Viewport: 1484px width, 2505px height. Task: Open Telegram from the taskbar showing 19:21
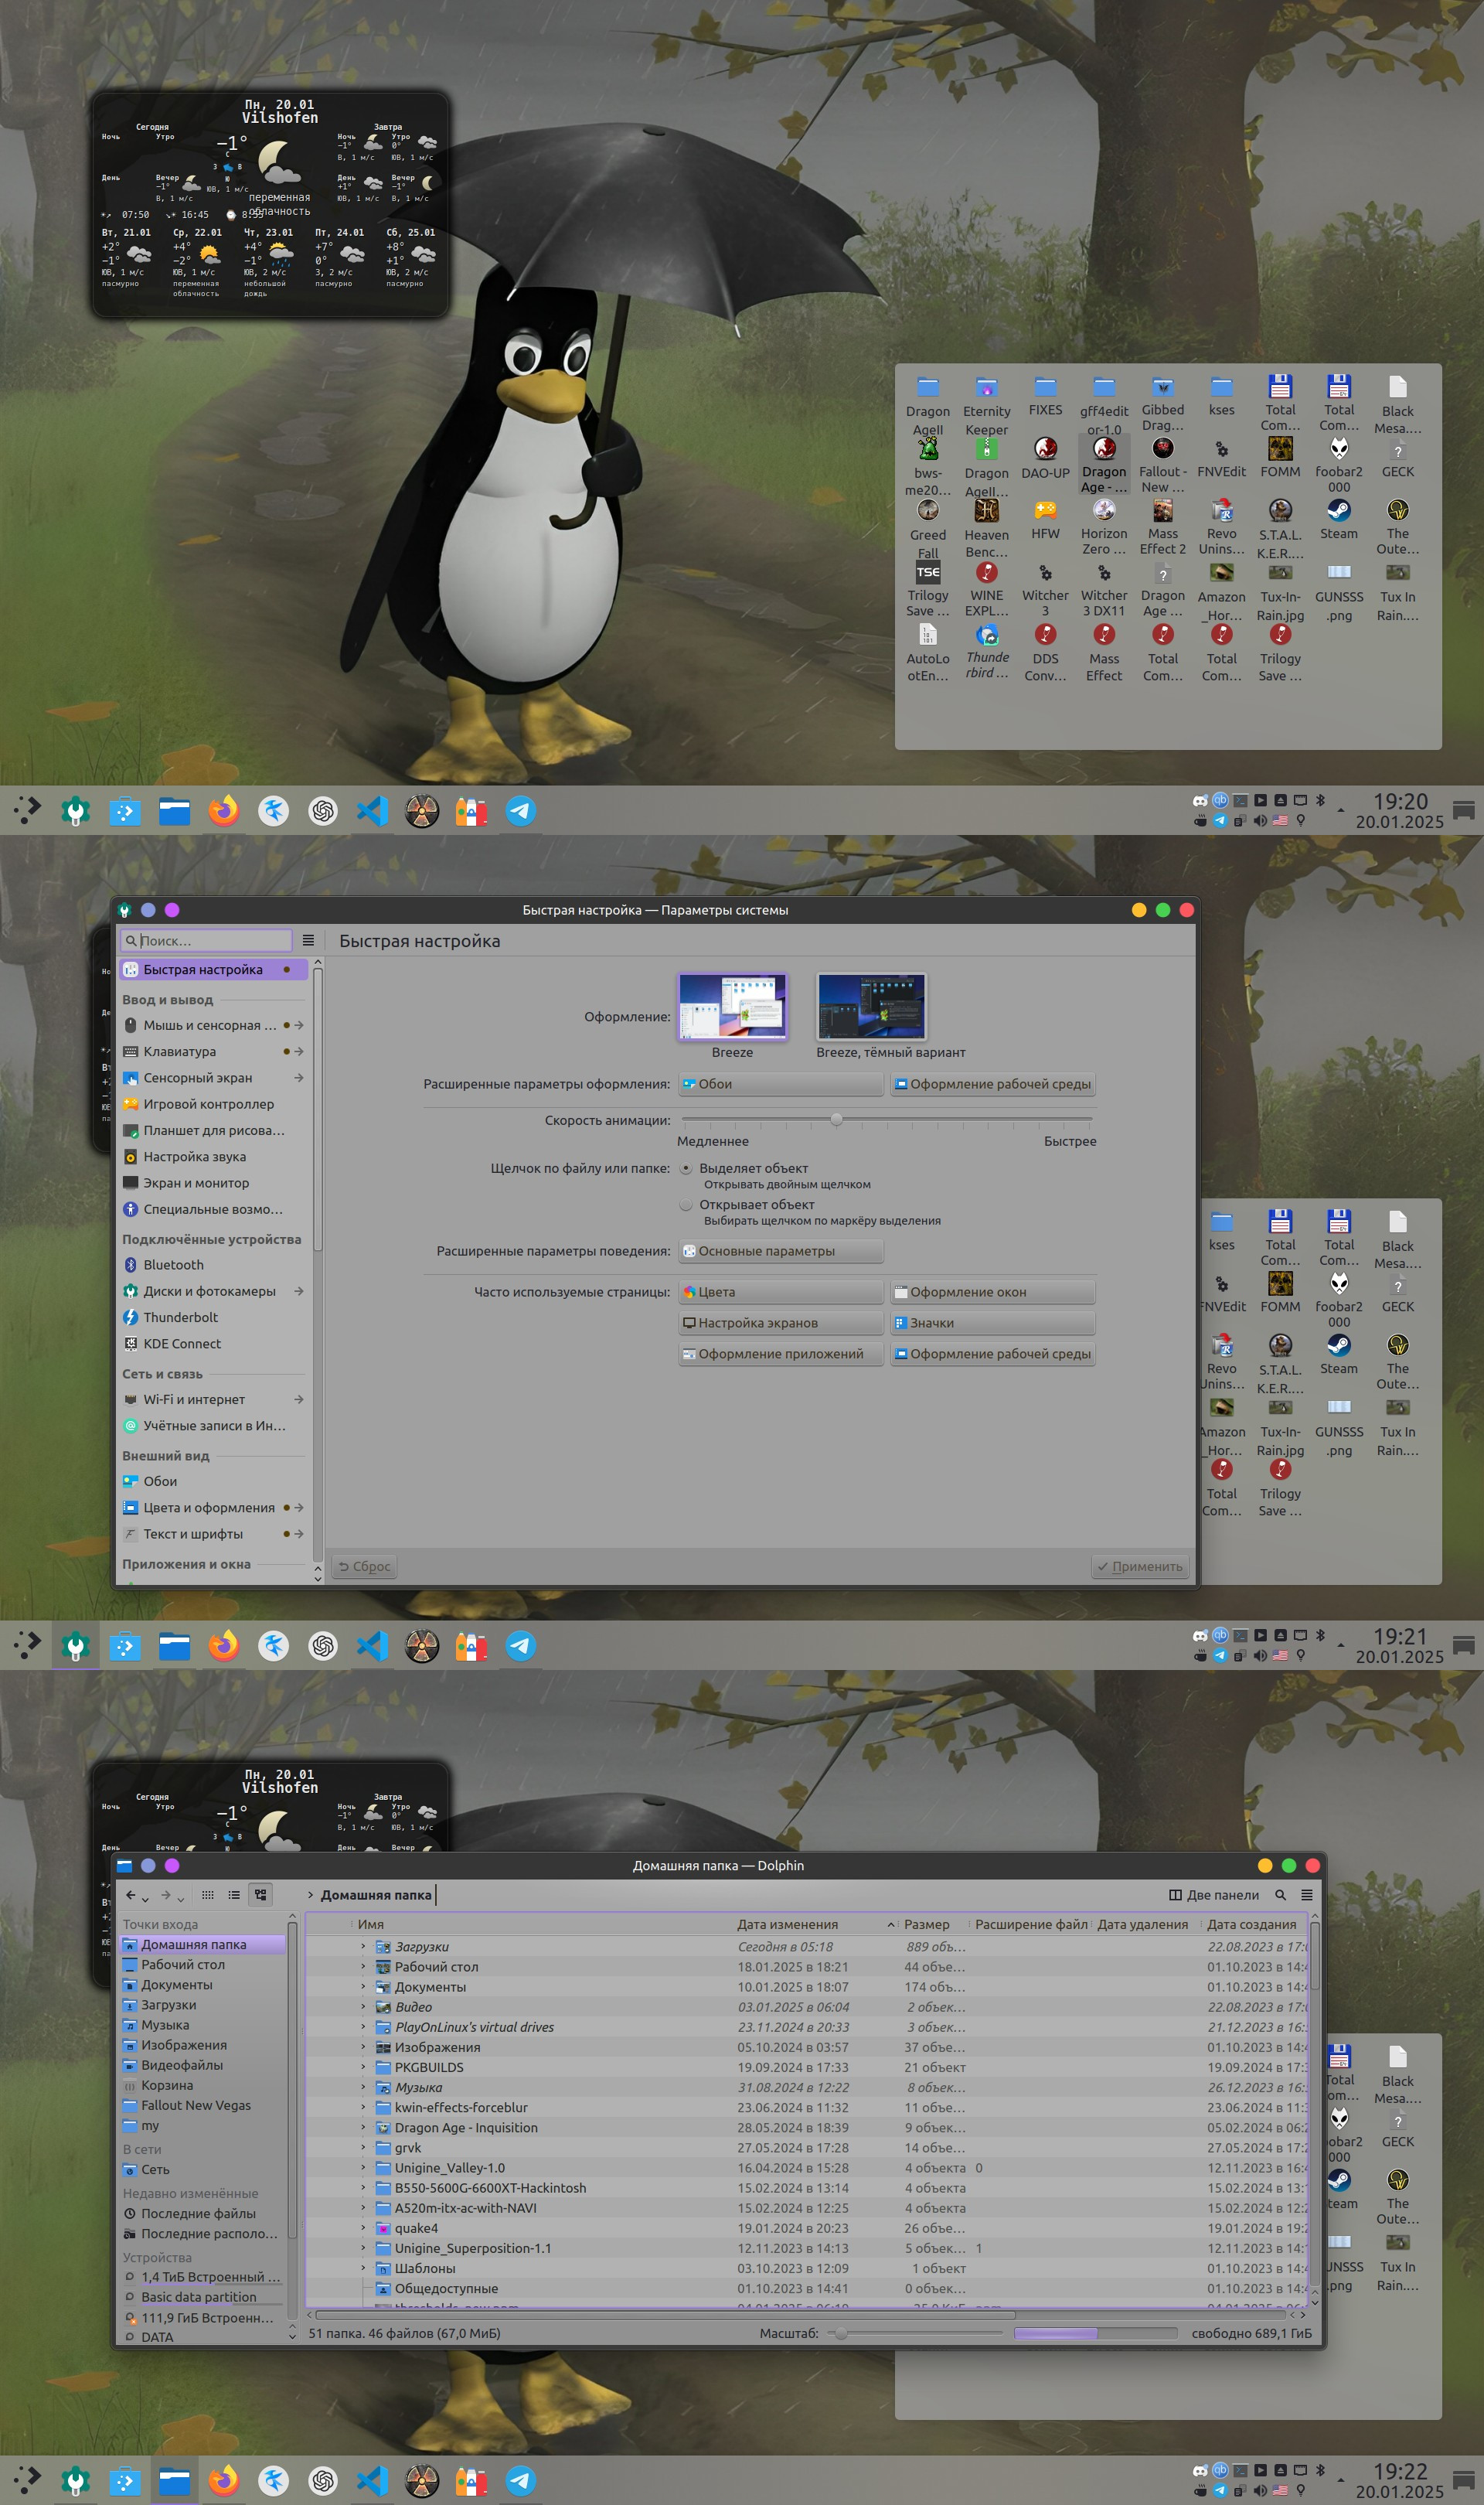(x=520, y=1645)
